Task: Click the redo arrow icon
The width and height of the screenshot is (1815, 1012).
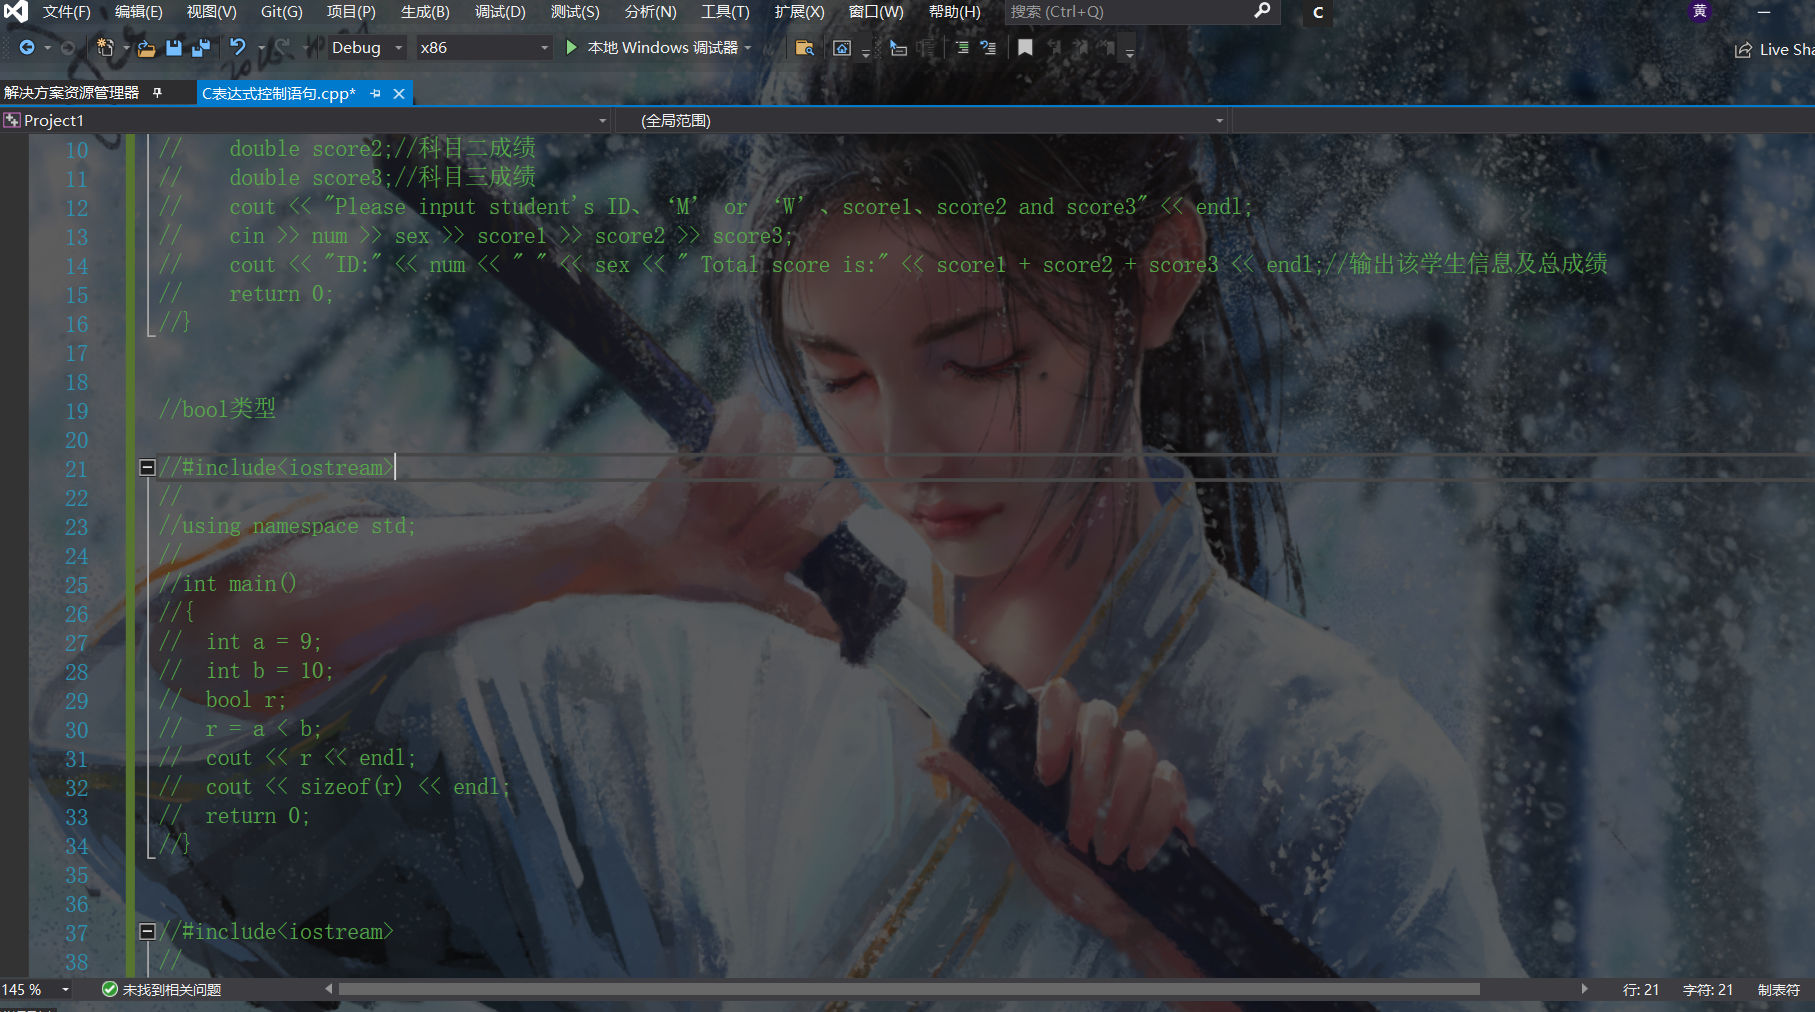Action: tap(284, 48)
